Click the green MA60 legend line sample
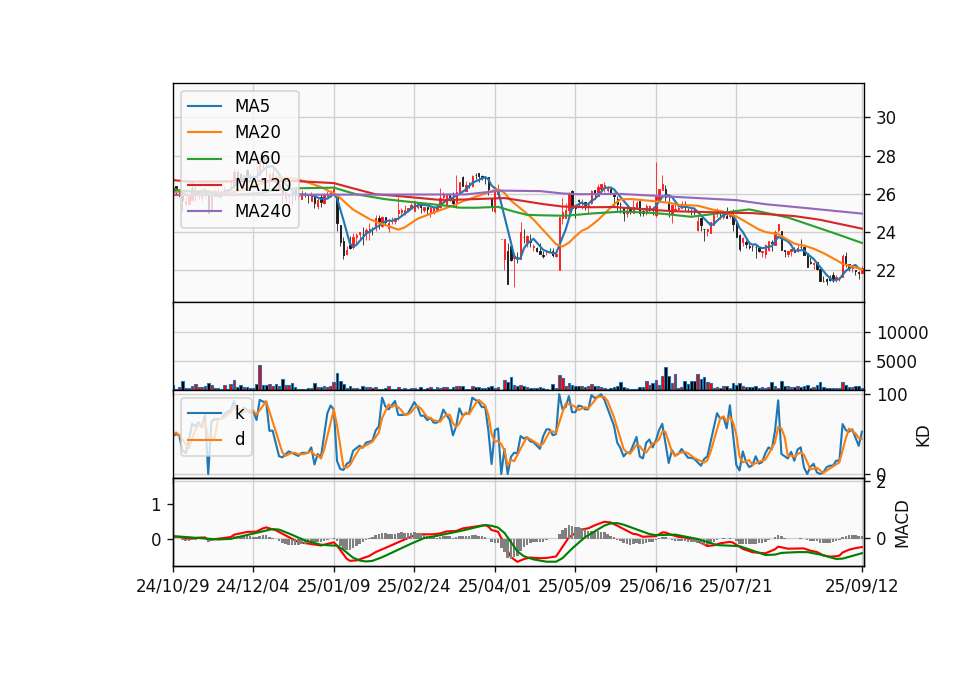Image resolution: width=960 pixels, height=690 pixels. 204,159
